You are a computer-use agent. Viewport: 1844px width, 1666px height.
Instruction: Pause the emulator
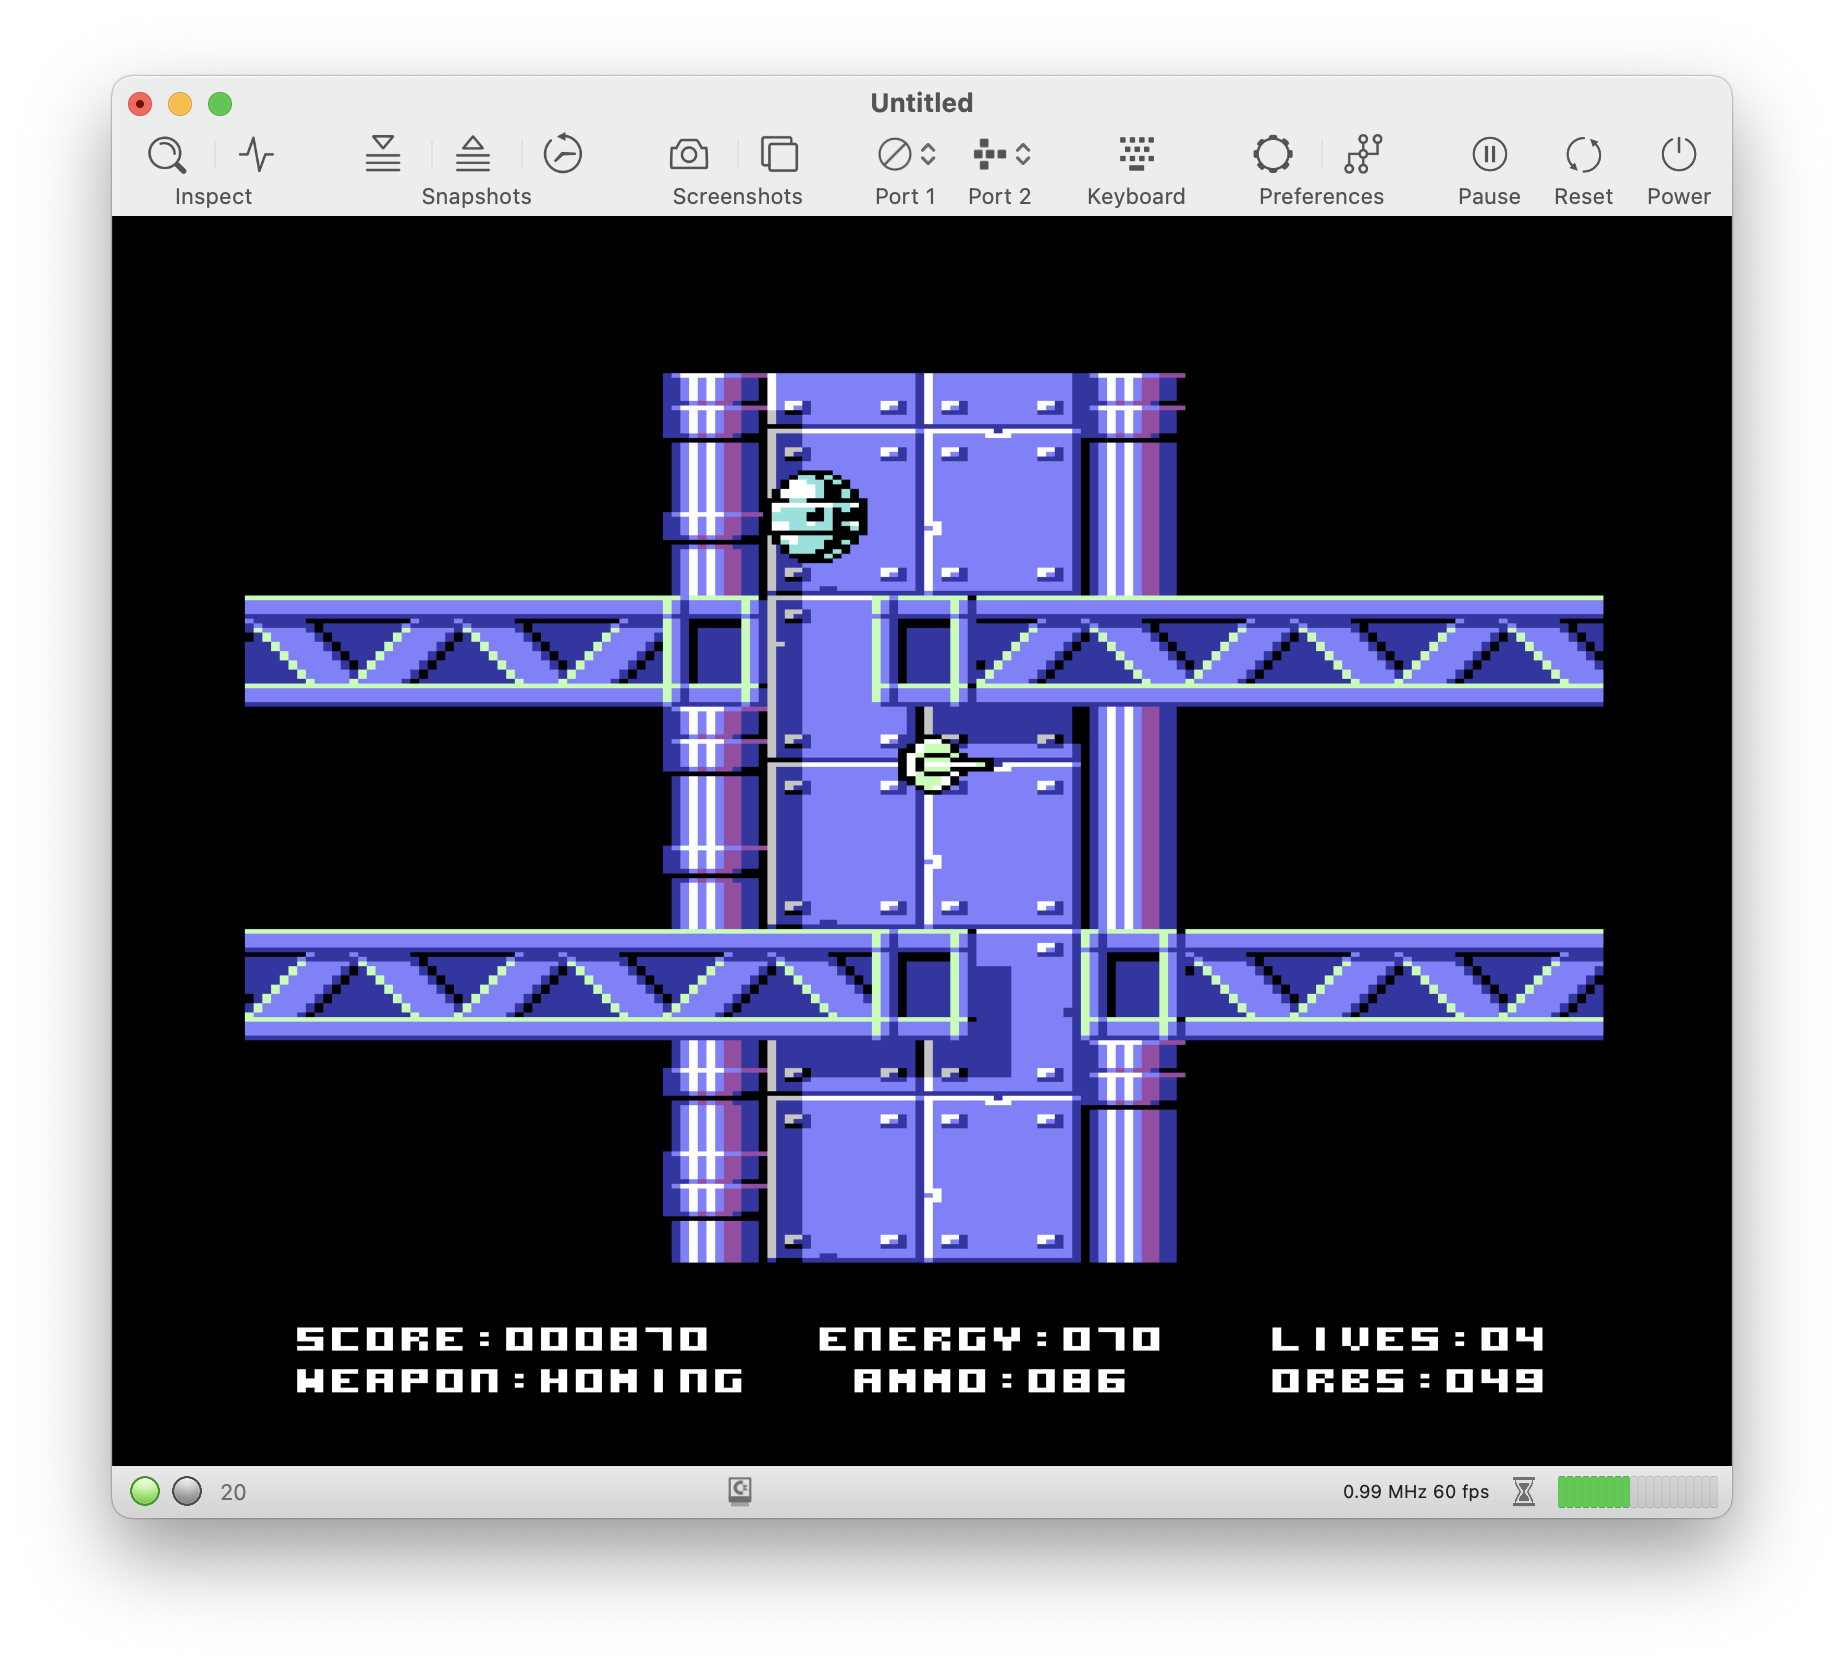[x=1489, y=154]
